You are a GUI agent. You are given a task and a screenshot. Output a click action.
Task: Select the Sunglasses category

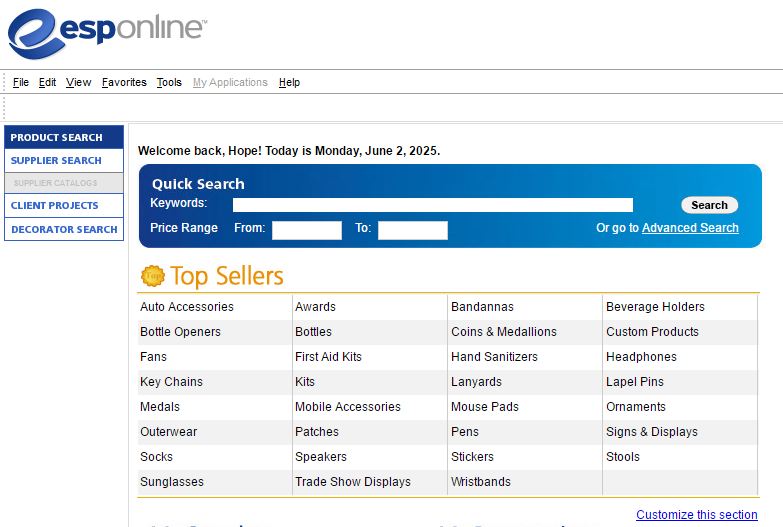tap(172, 482)
